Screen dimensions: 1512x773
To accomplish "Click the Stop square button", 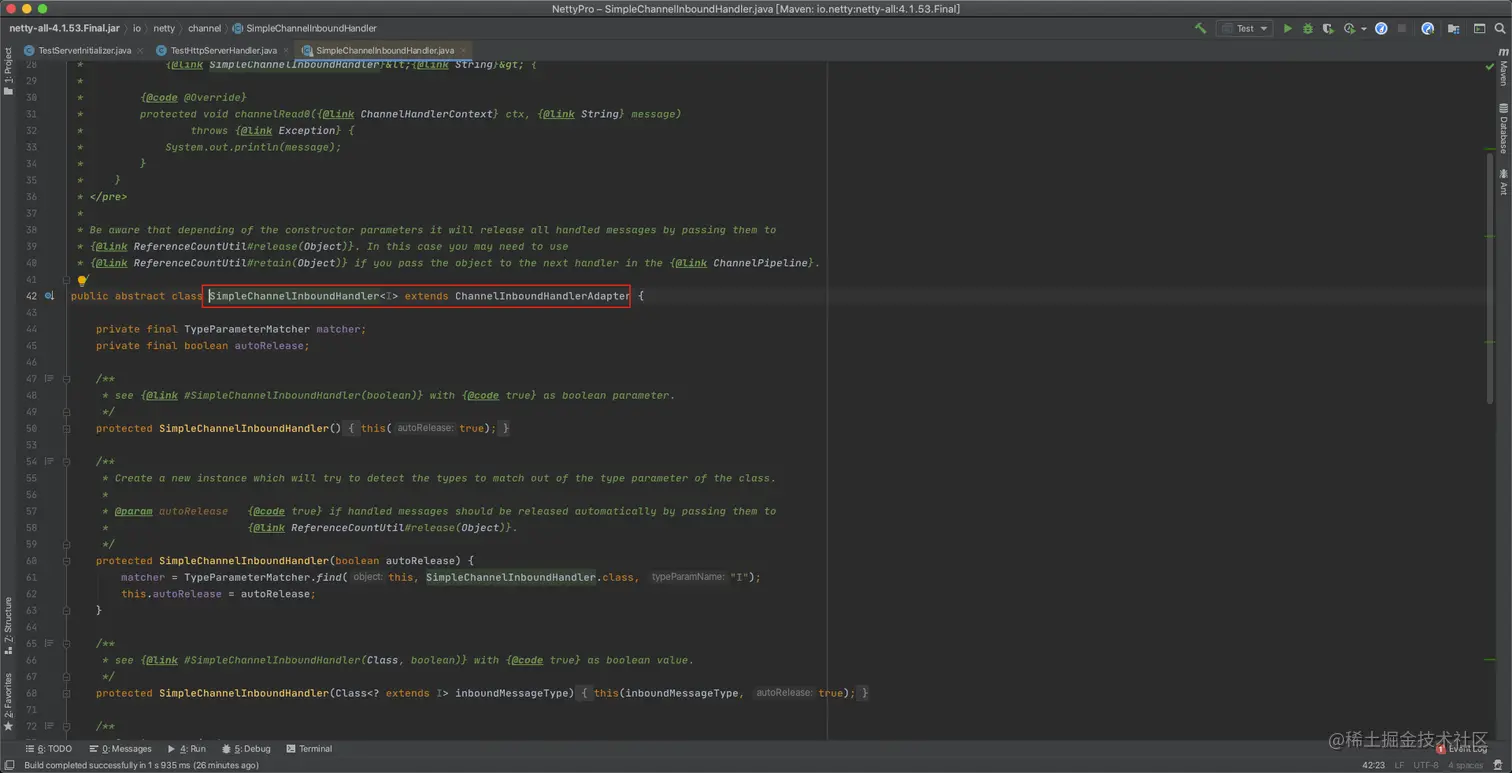I will coord(1402,29).
